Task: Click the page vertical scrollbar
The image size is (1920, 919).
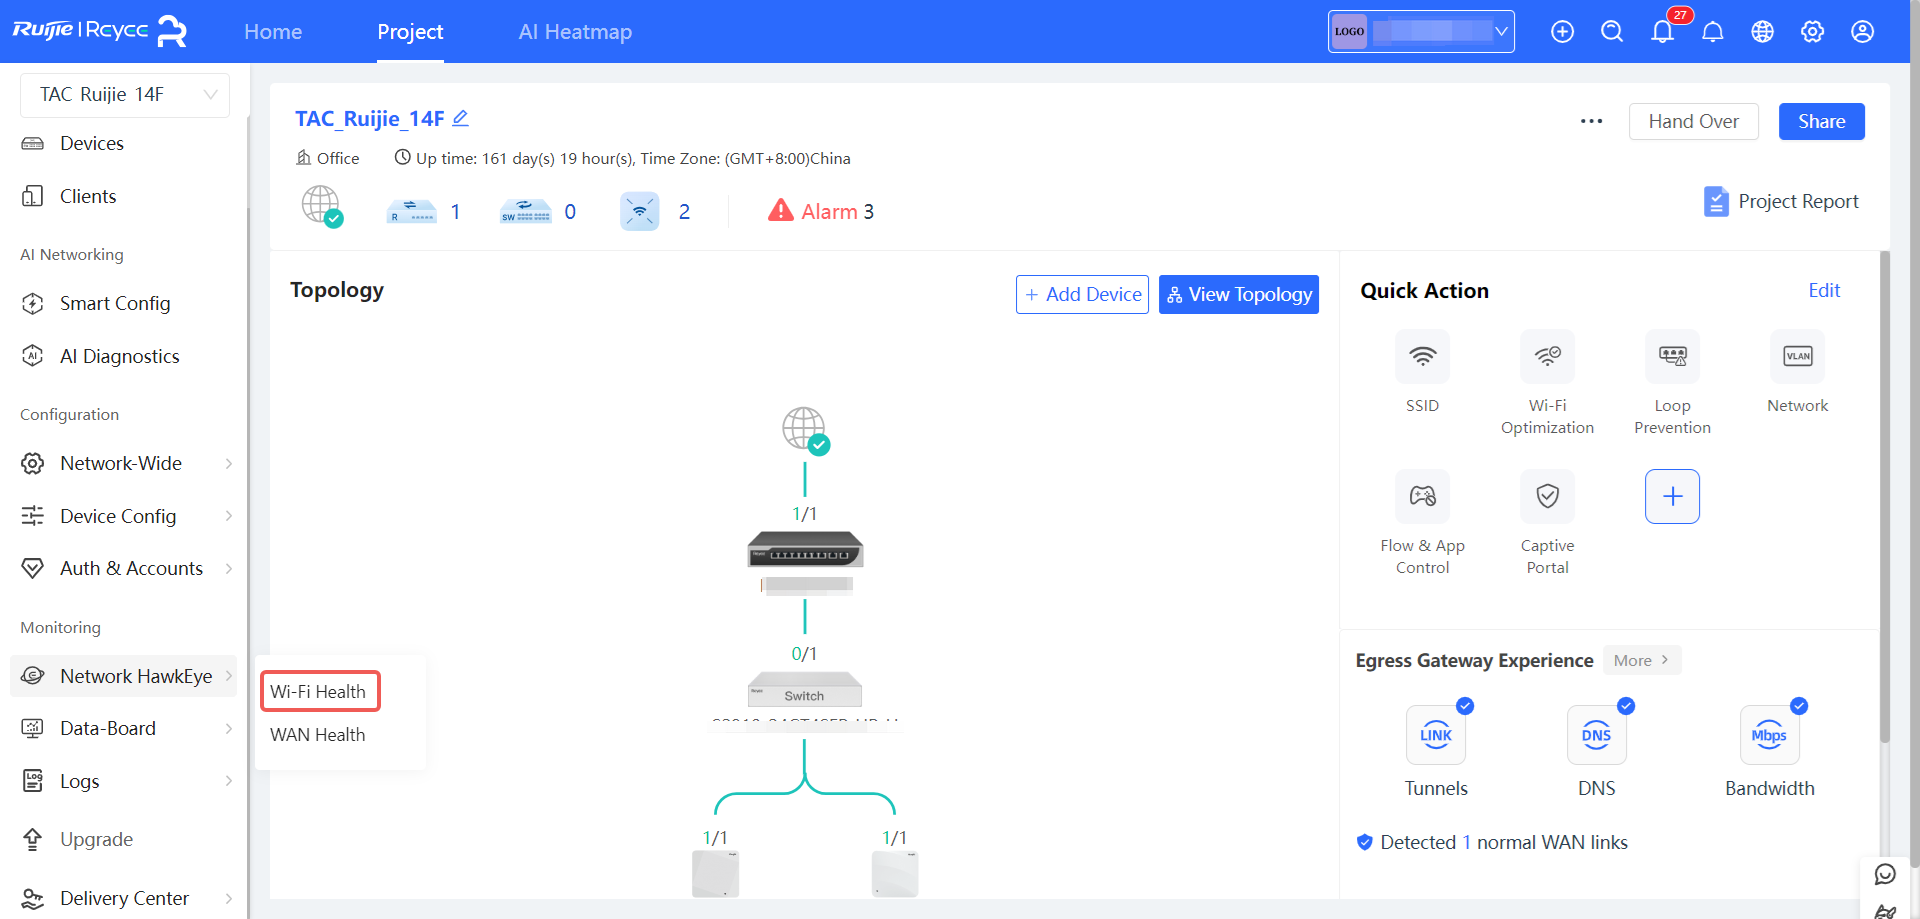Action: [1884, 500]
